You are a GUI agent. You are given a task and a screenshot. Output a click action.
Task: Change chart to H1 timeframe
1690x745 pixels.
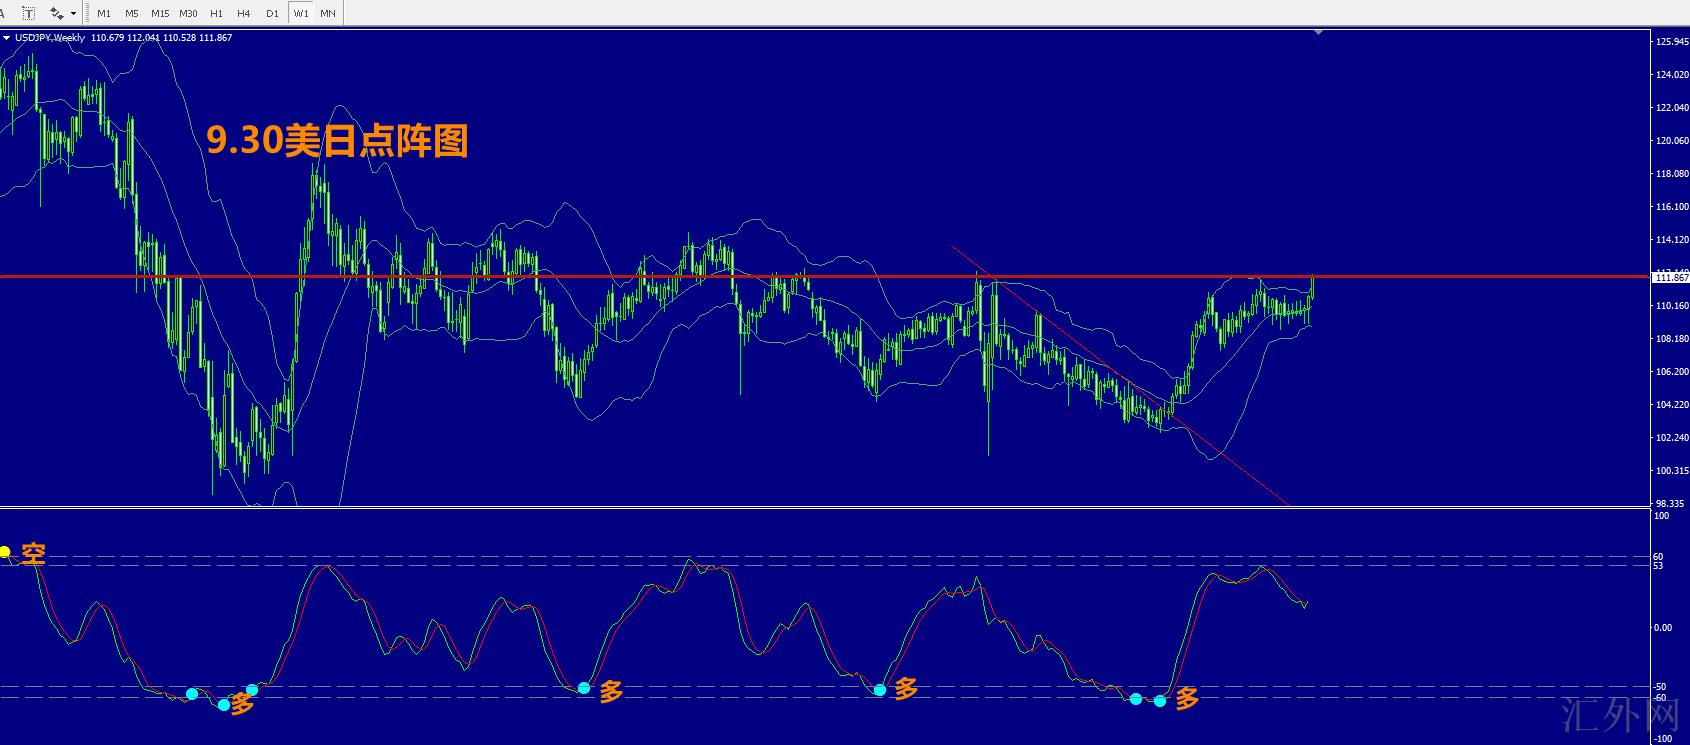coord(216,14)
